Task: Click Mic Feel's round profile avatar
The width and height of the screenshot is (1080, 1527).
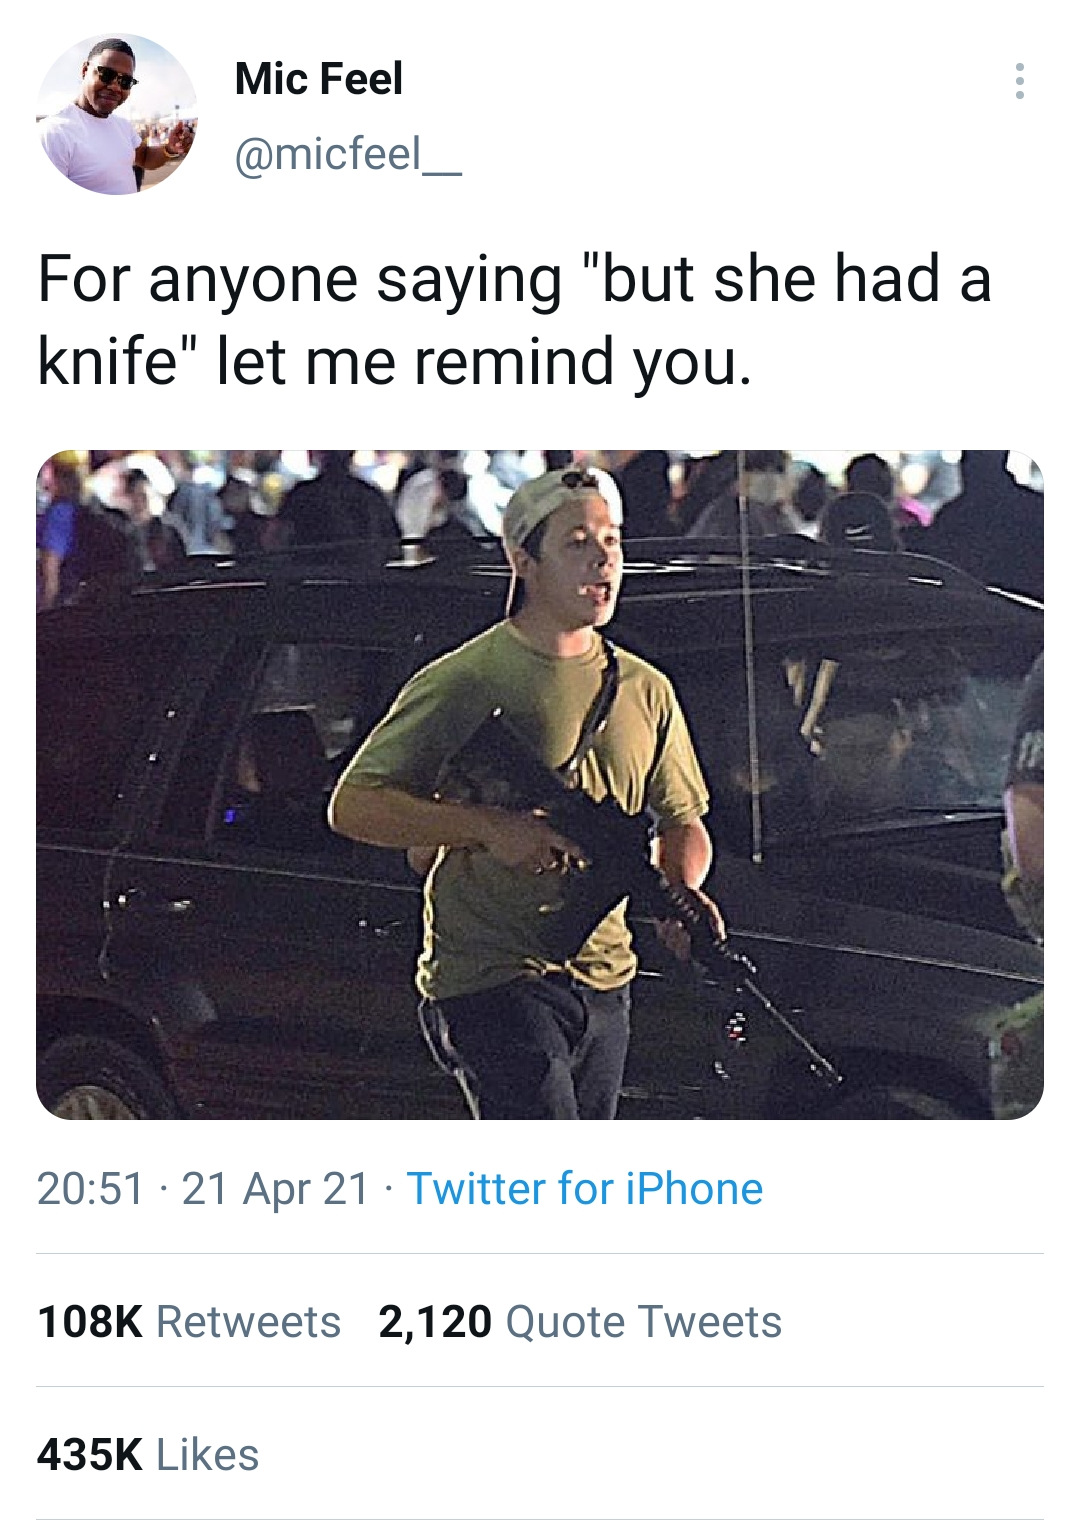Action: coord(116,115)
